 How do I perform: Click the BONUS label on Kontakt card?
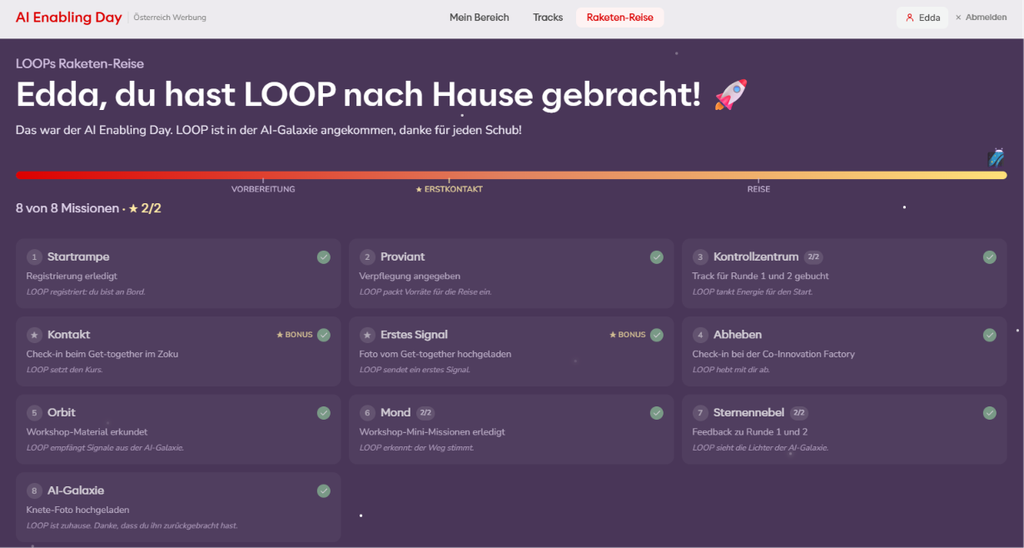click(x=295, y=335)
